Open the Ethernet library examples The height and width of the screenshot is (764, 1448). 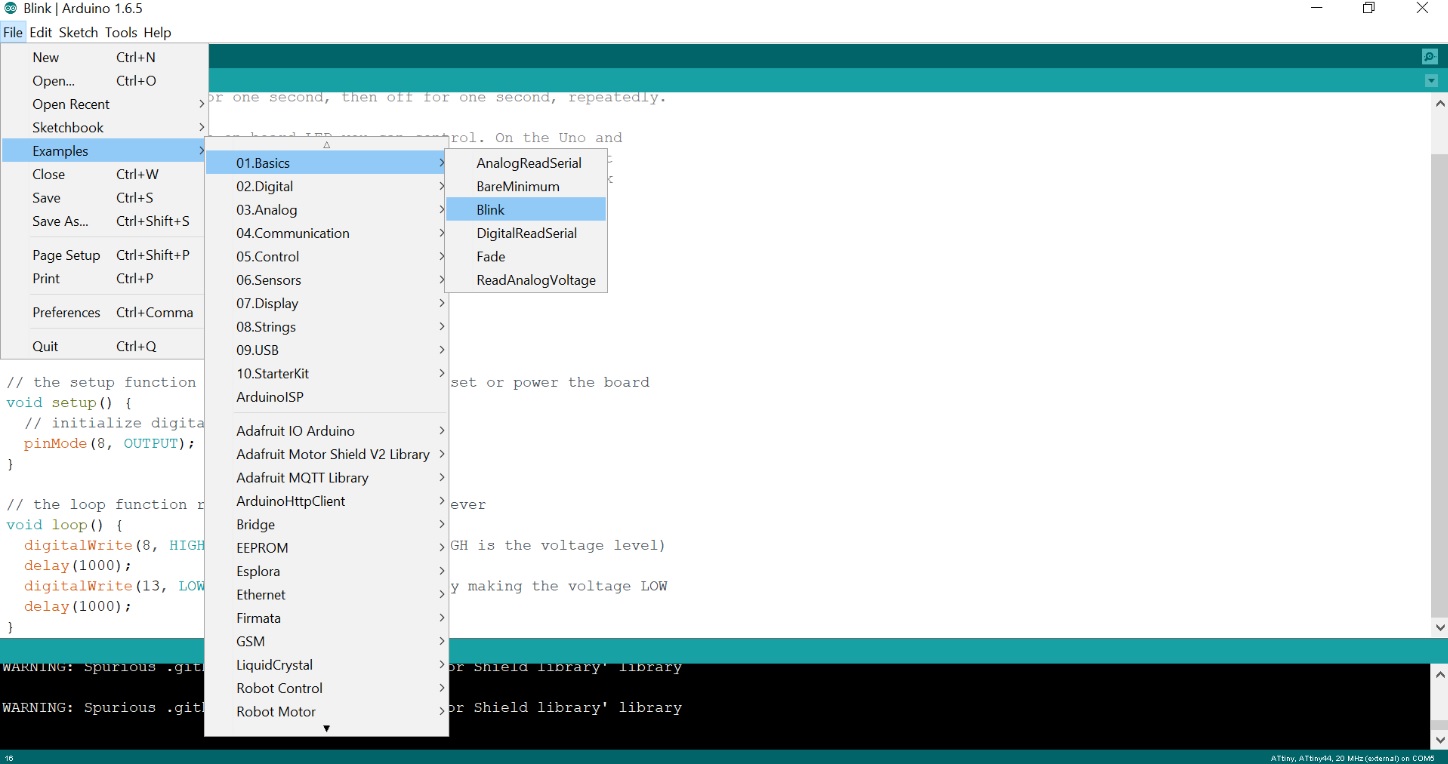click(326, 594)
